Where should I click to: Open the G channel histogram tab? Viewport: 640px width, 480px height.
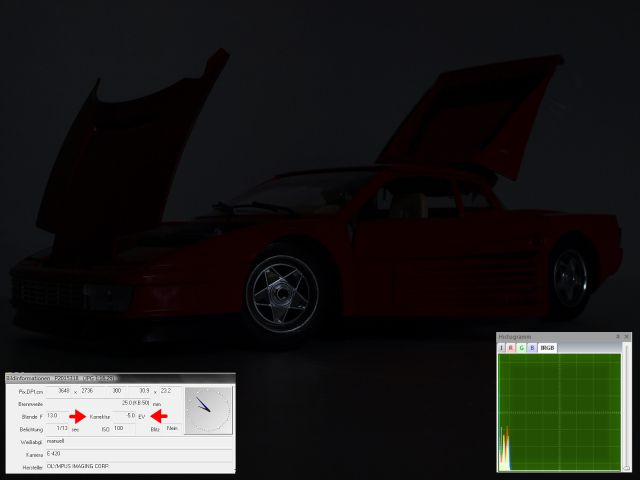point(522,348)
